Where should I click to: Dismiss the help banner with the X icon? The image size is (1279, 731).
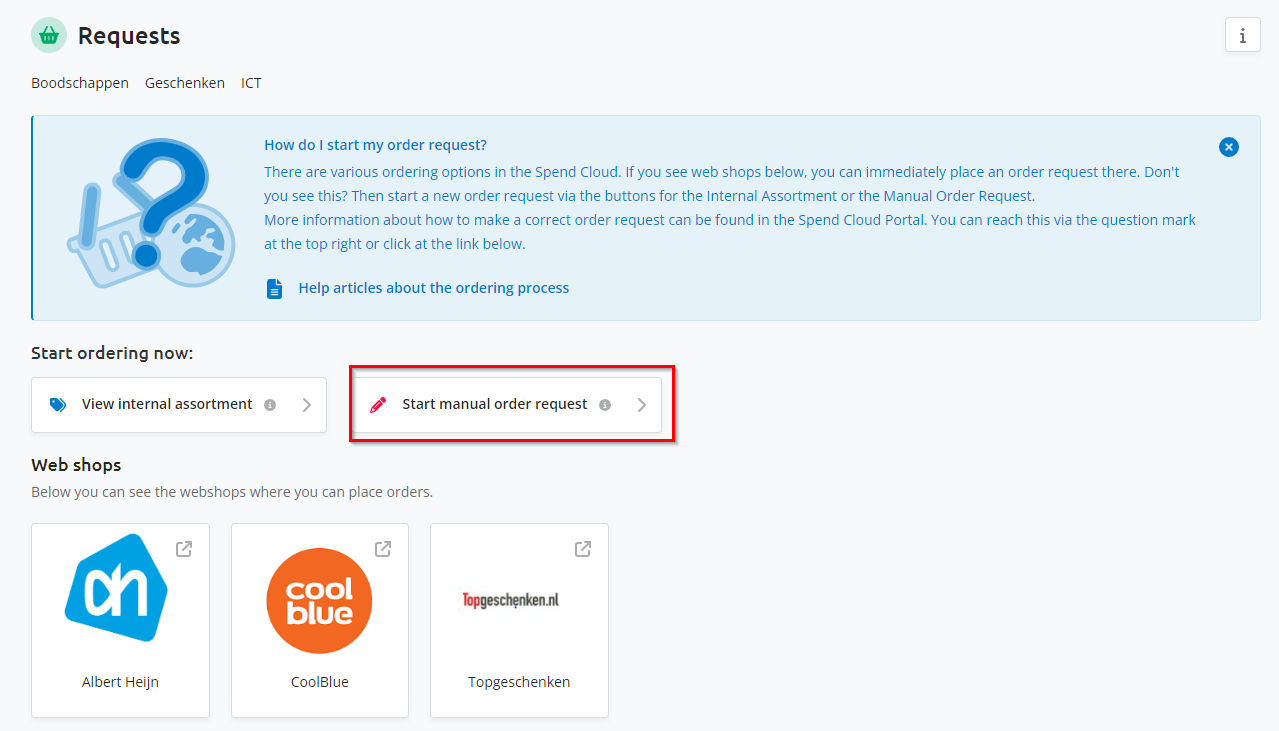(x=1229, y=147)
